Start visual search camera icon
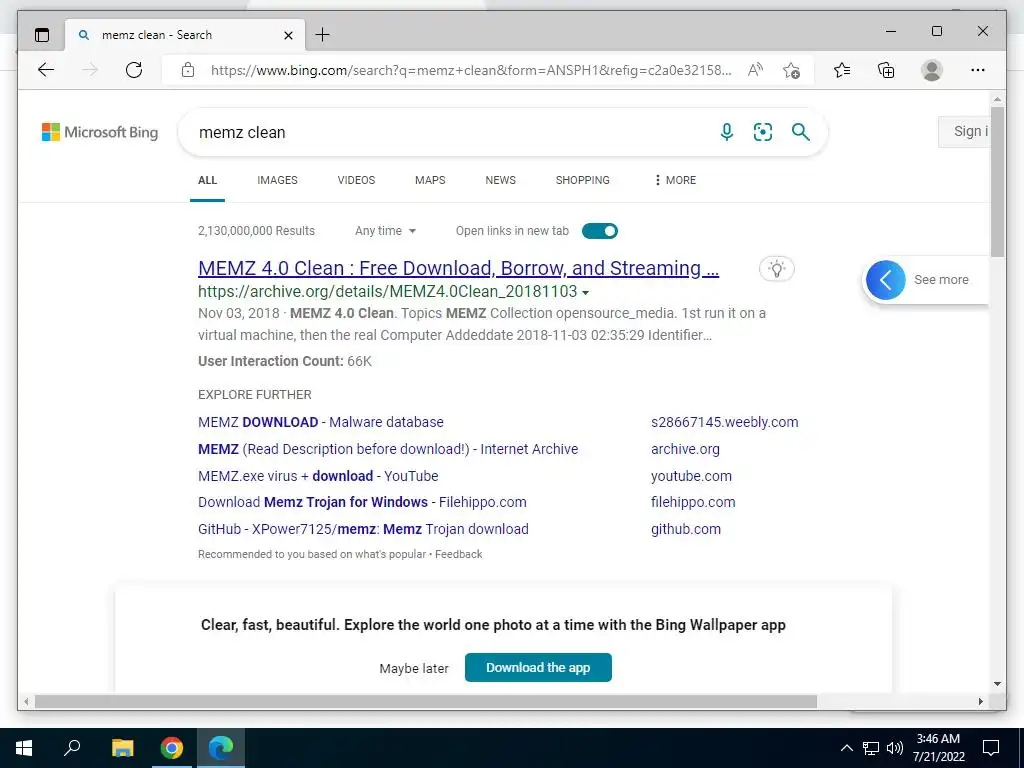 [763, 132]
